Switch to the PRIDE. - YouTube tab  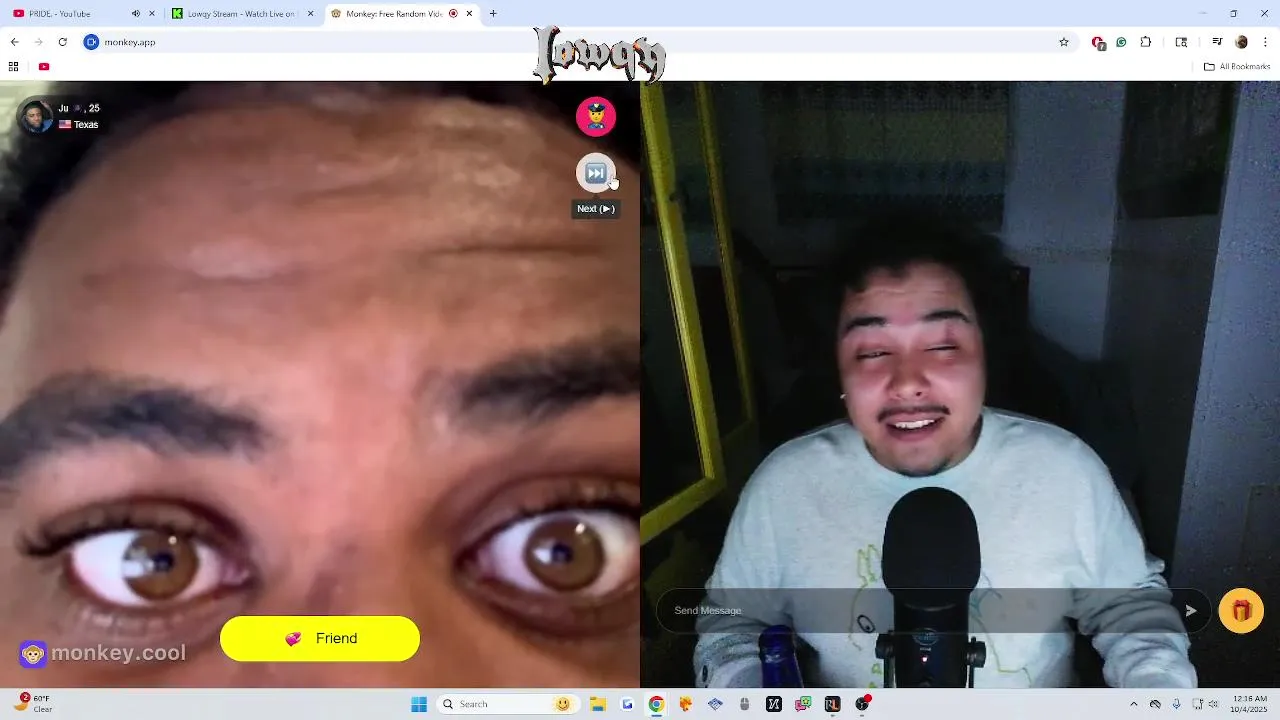click(85, 13)
